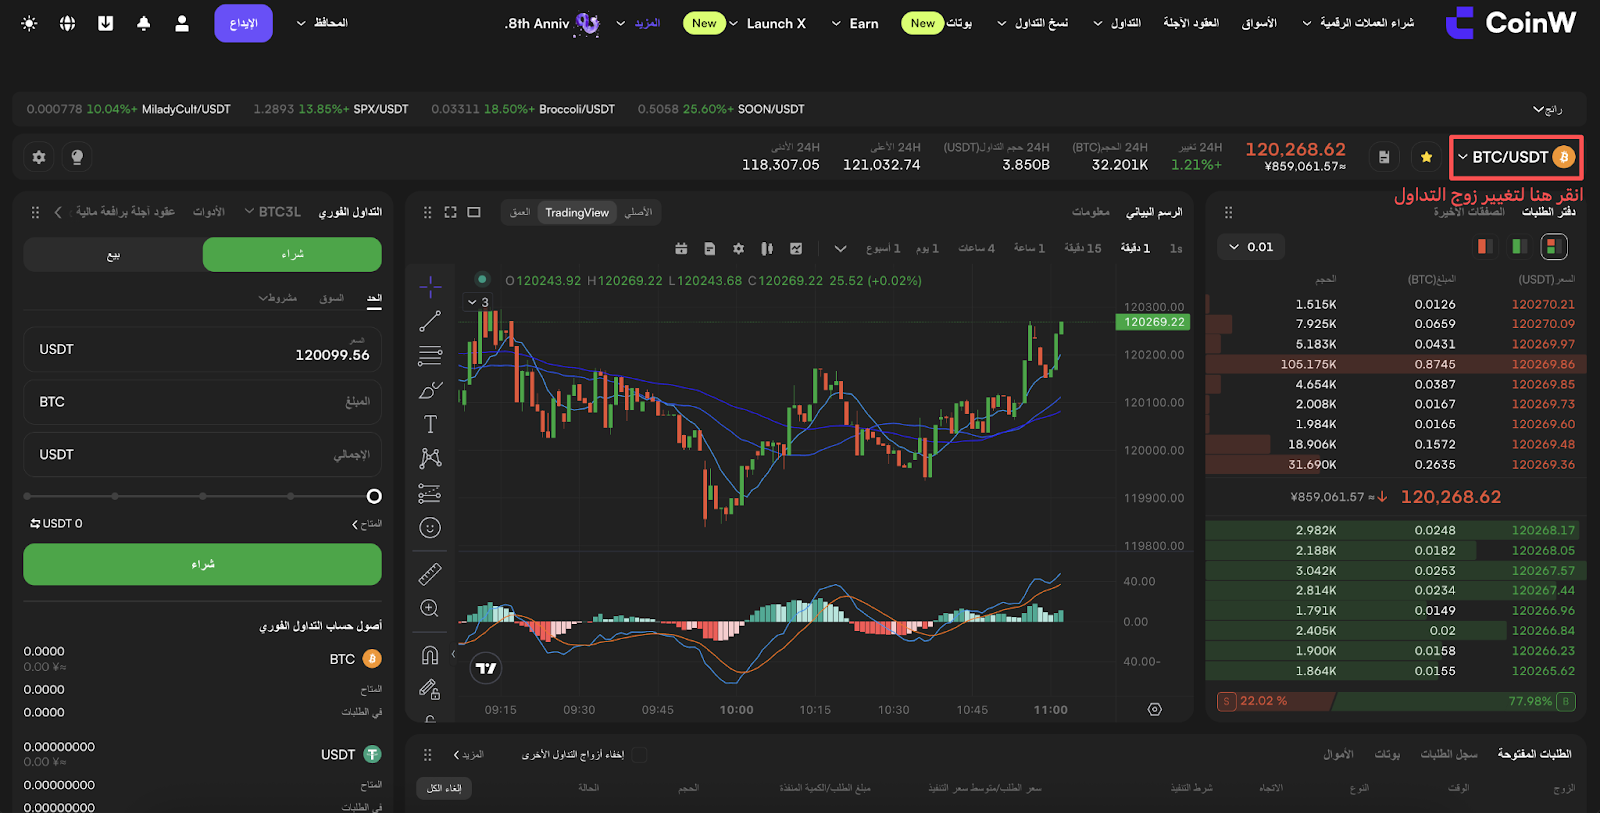Select the شراء (buy) toggle tab
Image resolution: width=1600 pixels, height=813 pixels.
pos(292,254)
